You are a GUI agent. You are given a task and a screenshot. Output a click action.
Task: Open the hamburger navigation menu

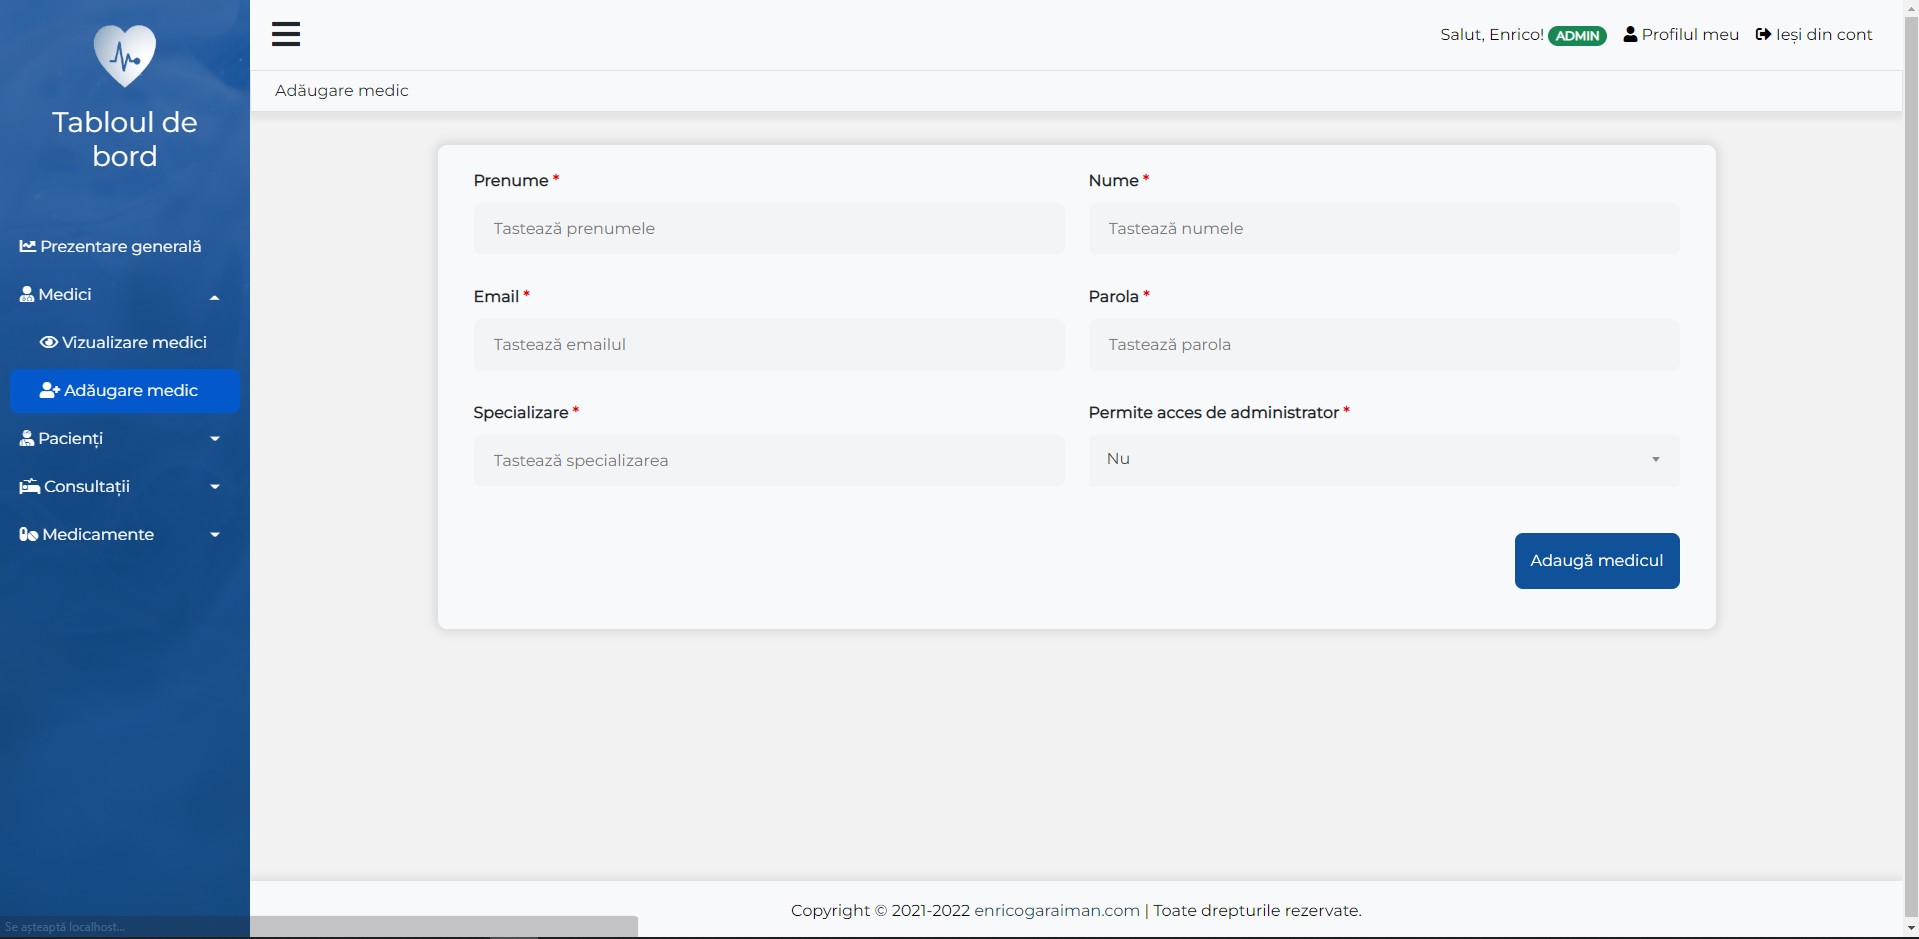coord(286,33)
